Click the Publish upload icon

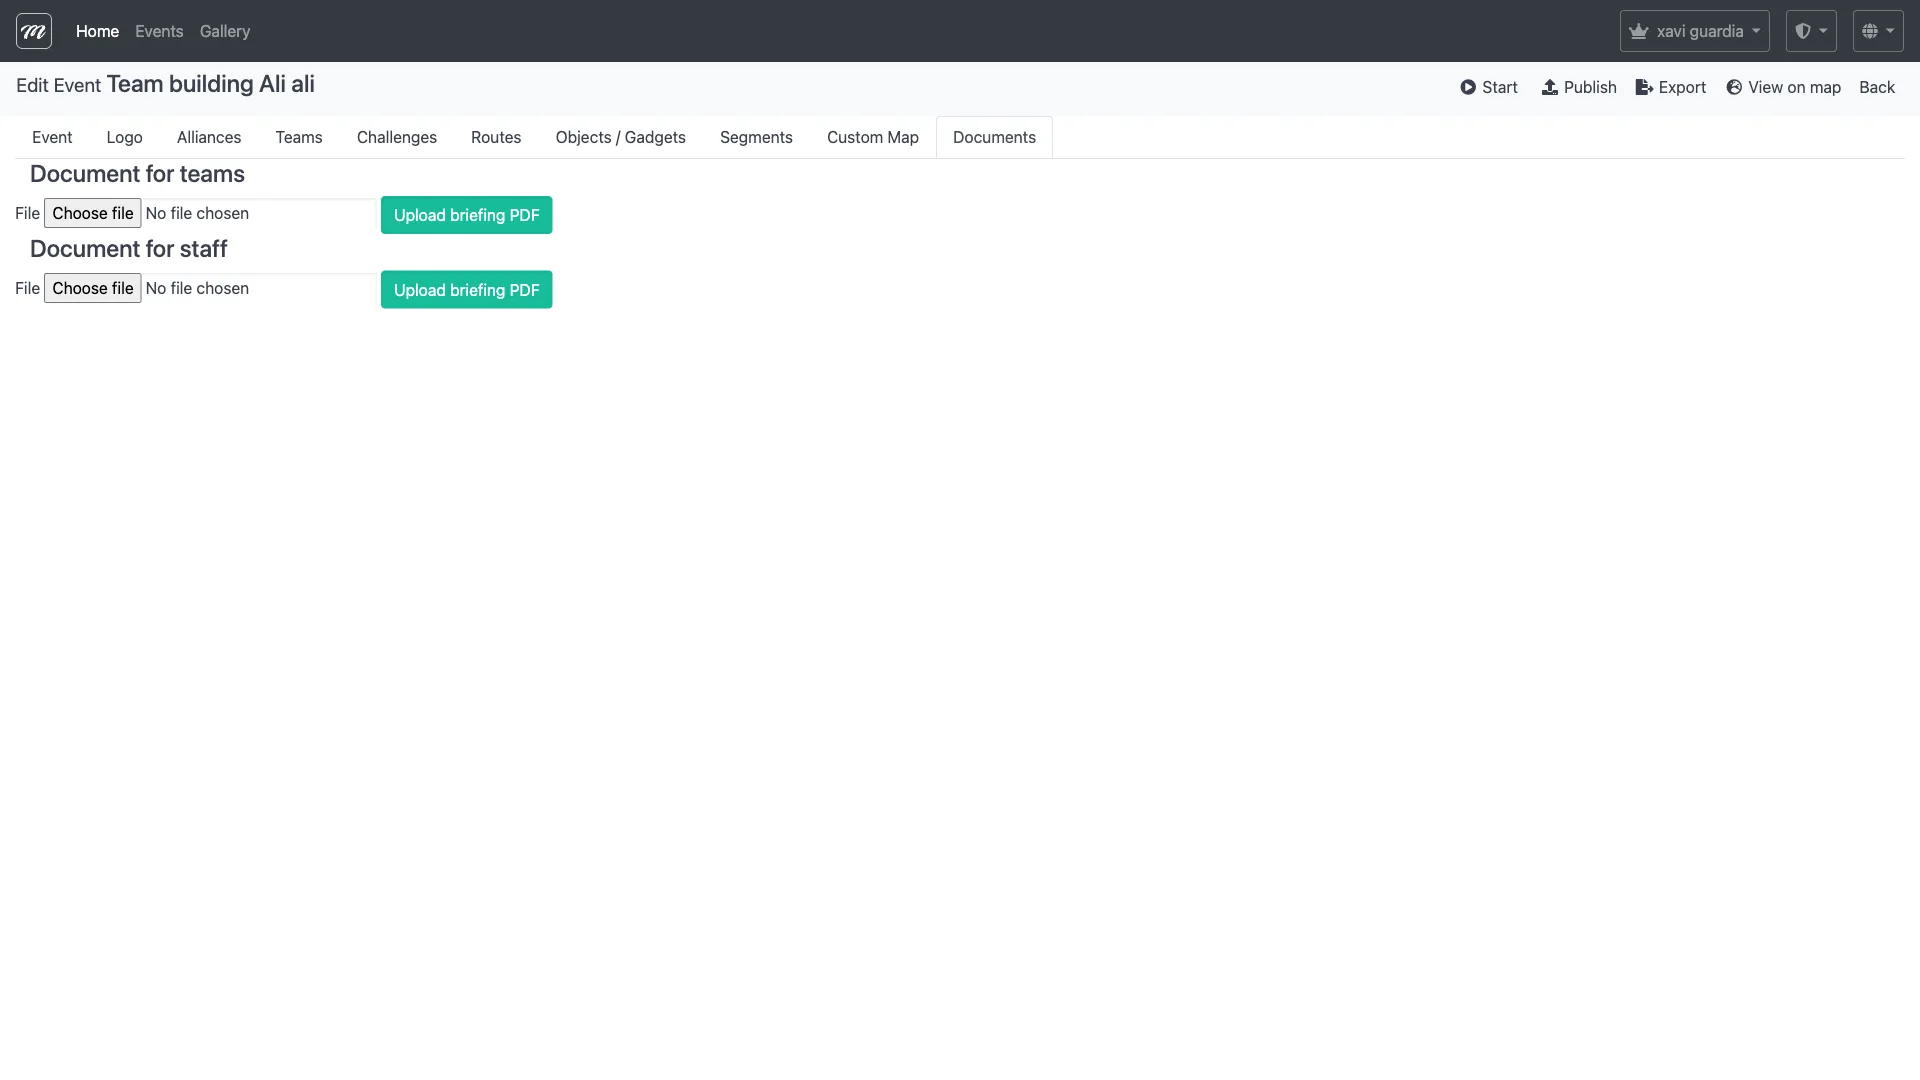(x=1549, y=87)
